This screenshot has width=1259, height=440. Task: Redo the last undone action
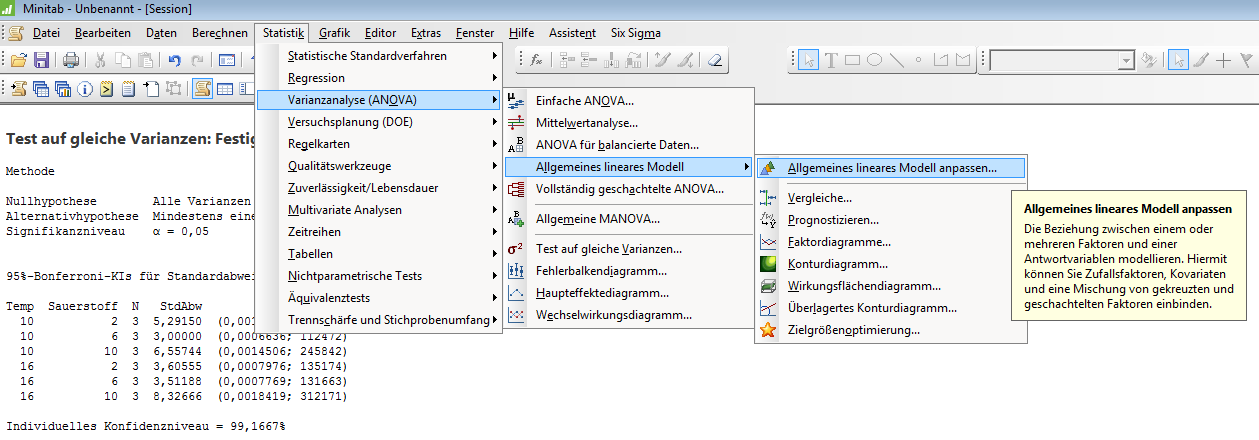tap(197, 60)
